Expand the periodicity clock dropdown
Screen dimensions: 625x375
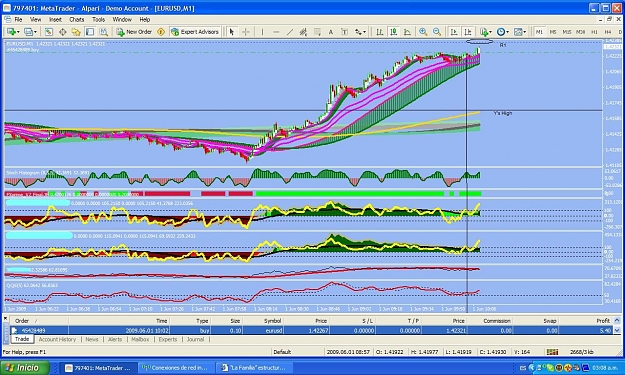point(508,32)
